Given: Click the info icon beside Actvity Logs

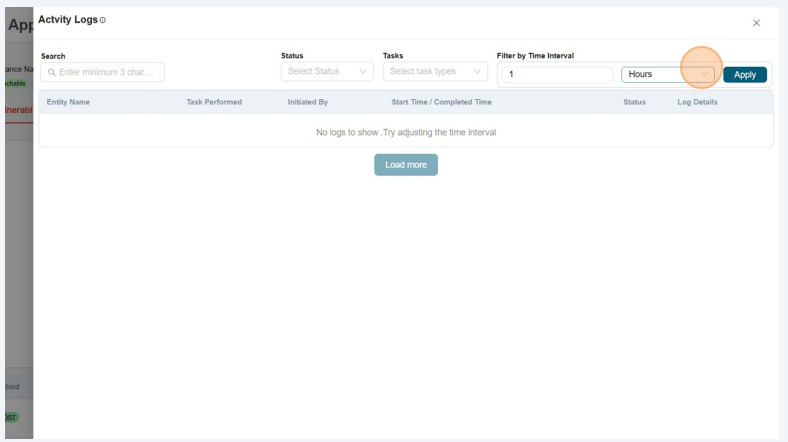Looking at the screenshot, I should (103, 20).
